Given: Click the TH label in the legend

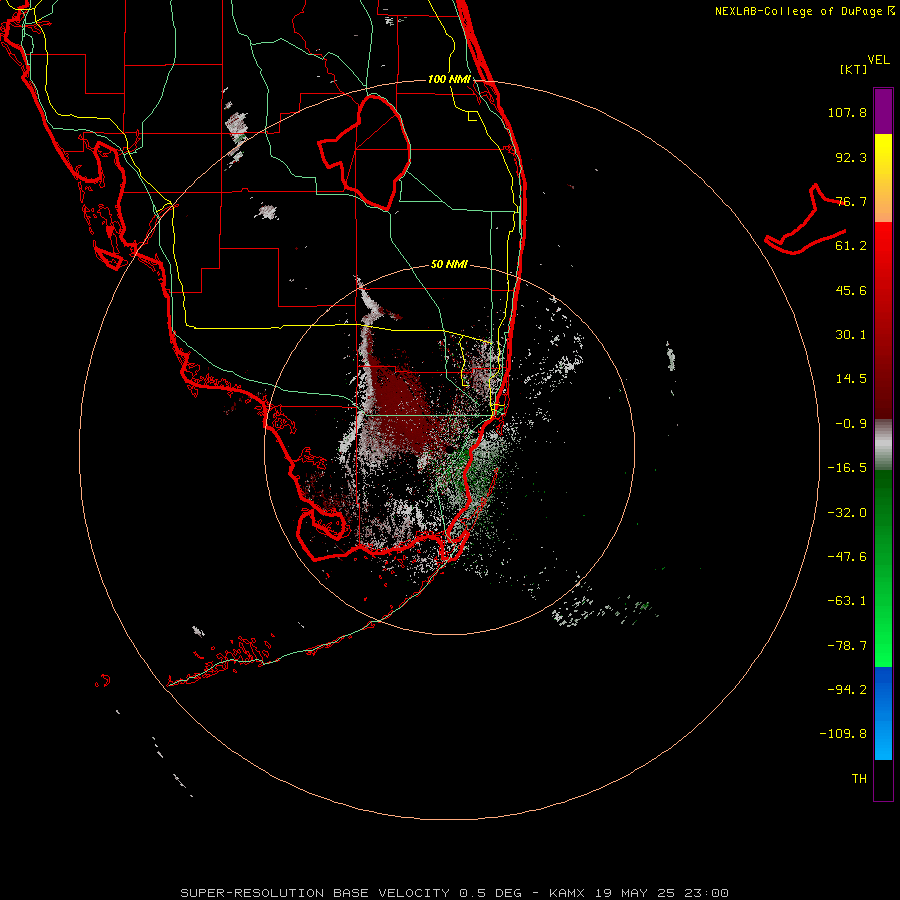Looking at the screenshot, I should (859, 779).
